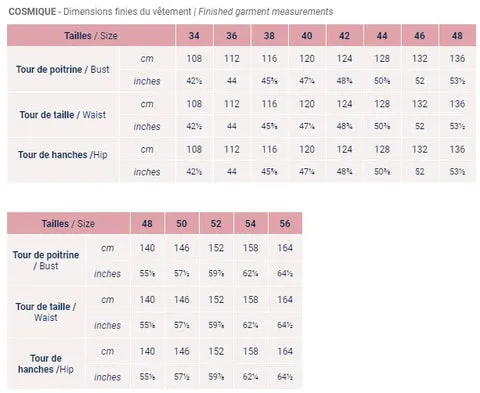Select the 158 hip cm value under size 54
Viewport: 480px width, 393px height.
250,351
